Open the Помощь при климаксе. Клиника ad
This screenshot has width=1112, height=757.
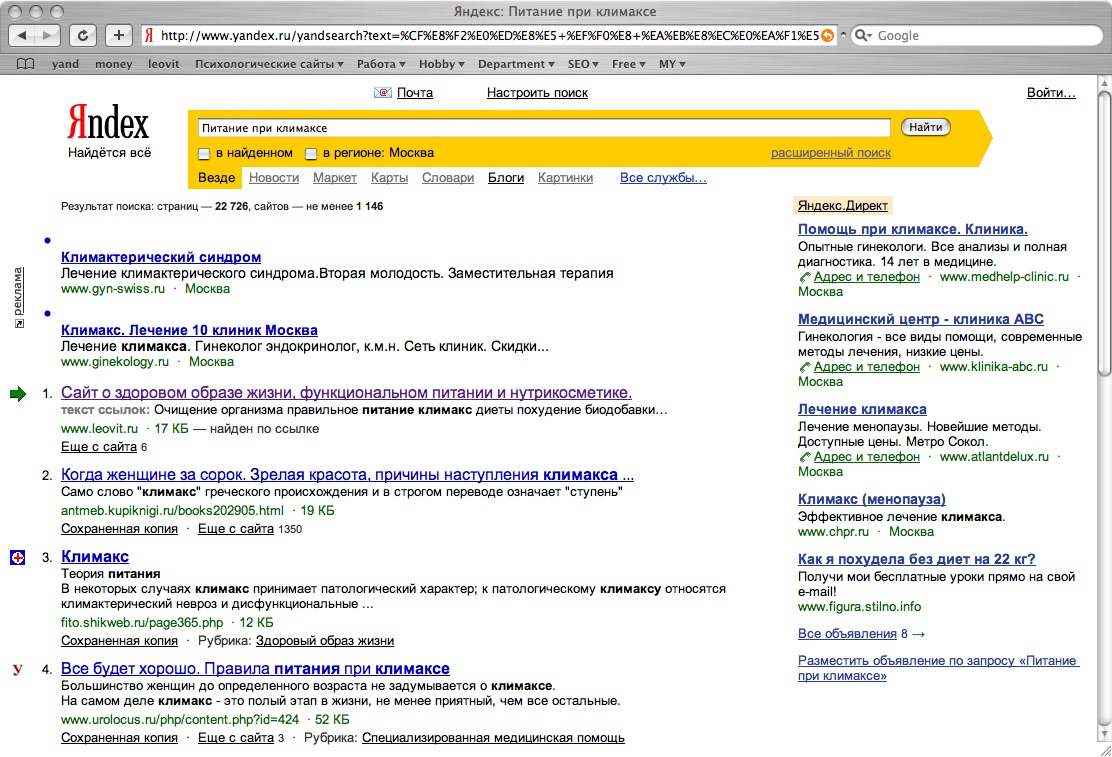913,229
